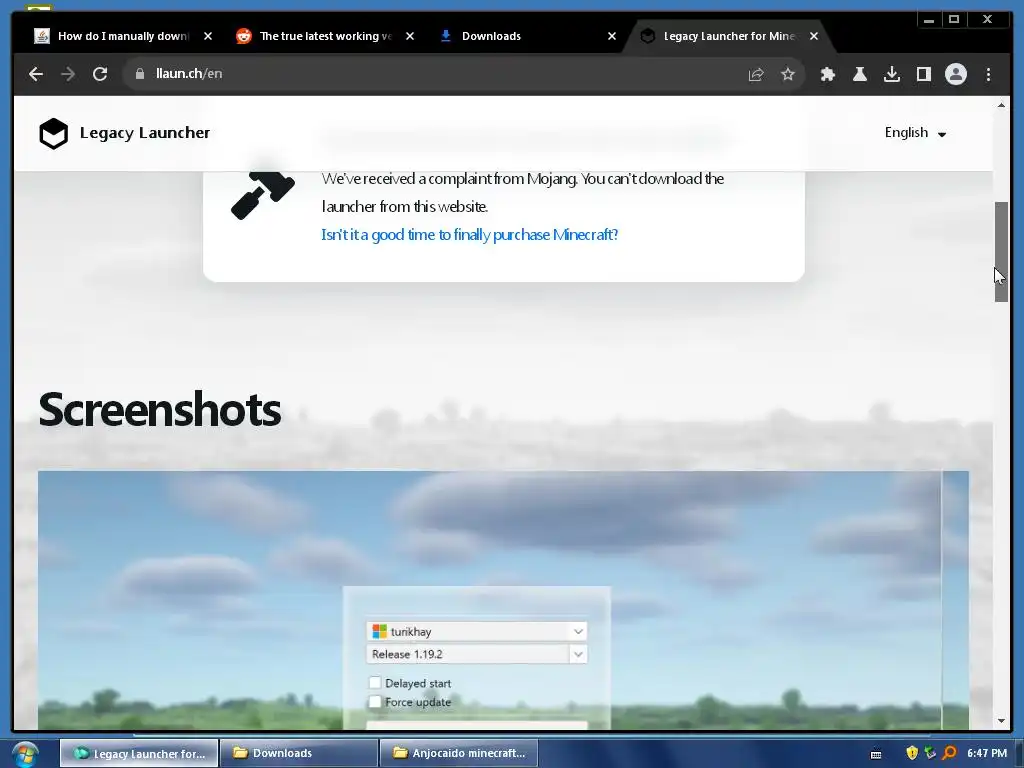Tick the Force update checkbox
This screenshot has height=768, width=1024.
coord(375,702)
